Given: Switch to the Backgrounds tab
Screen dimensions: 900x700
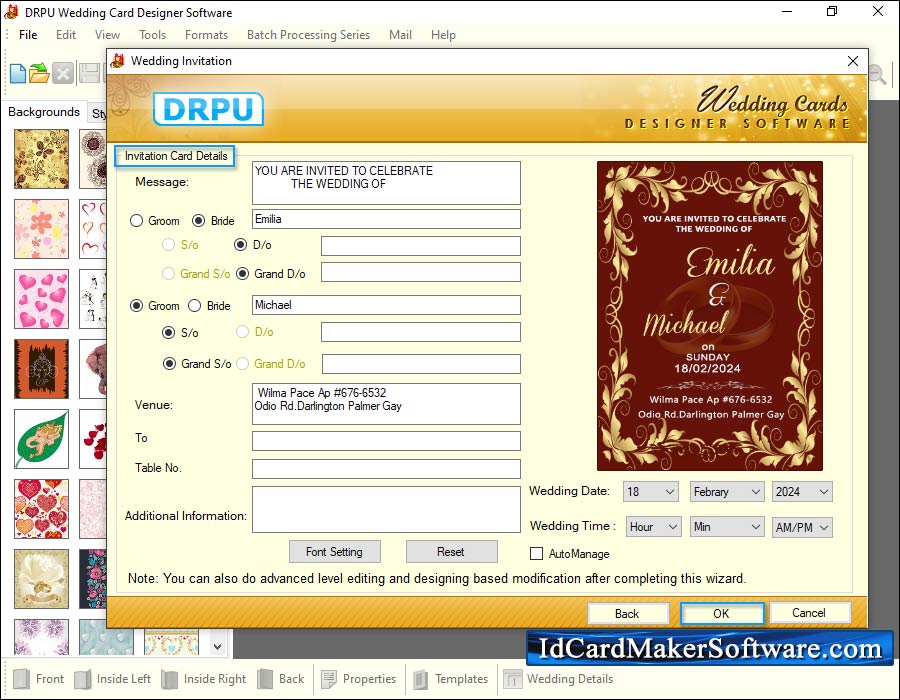Looking at the screenshot, I should click(44, 112).
